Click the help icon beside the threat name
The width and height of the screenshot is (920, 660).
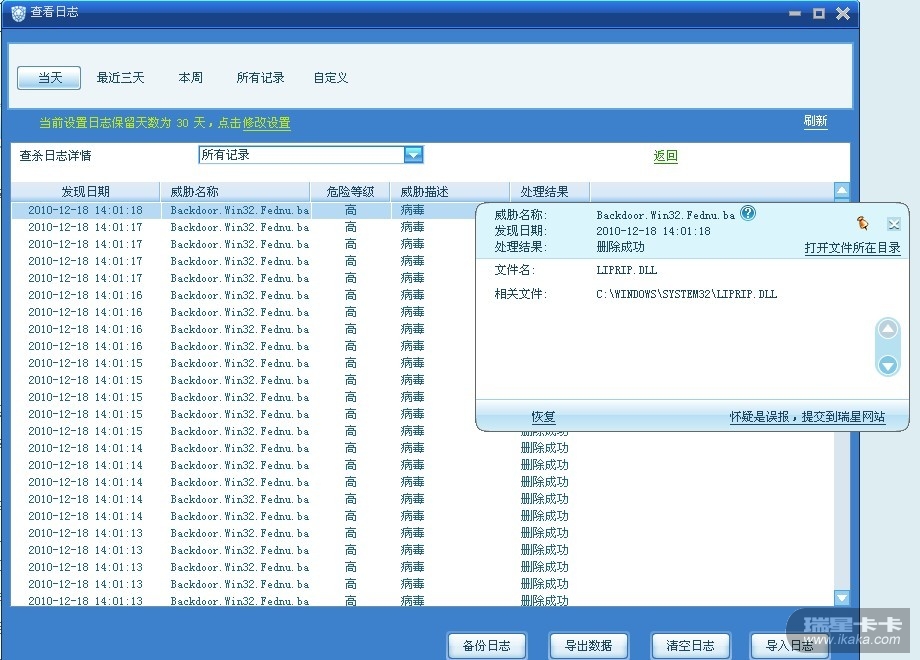coord(748,213)
